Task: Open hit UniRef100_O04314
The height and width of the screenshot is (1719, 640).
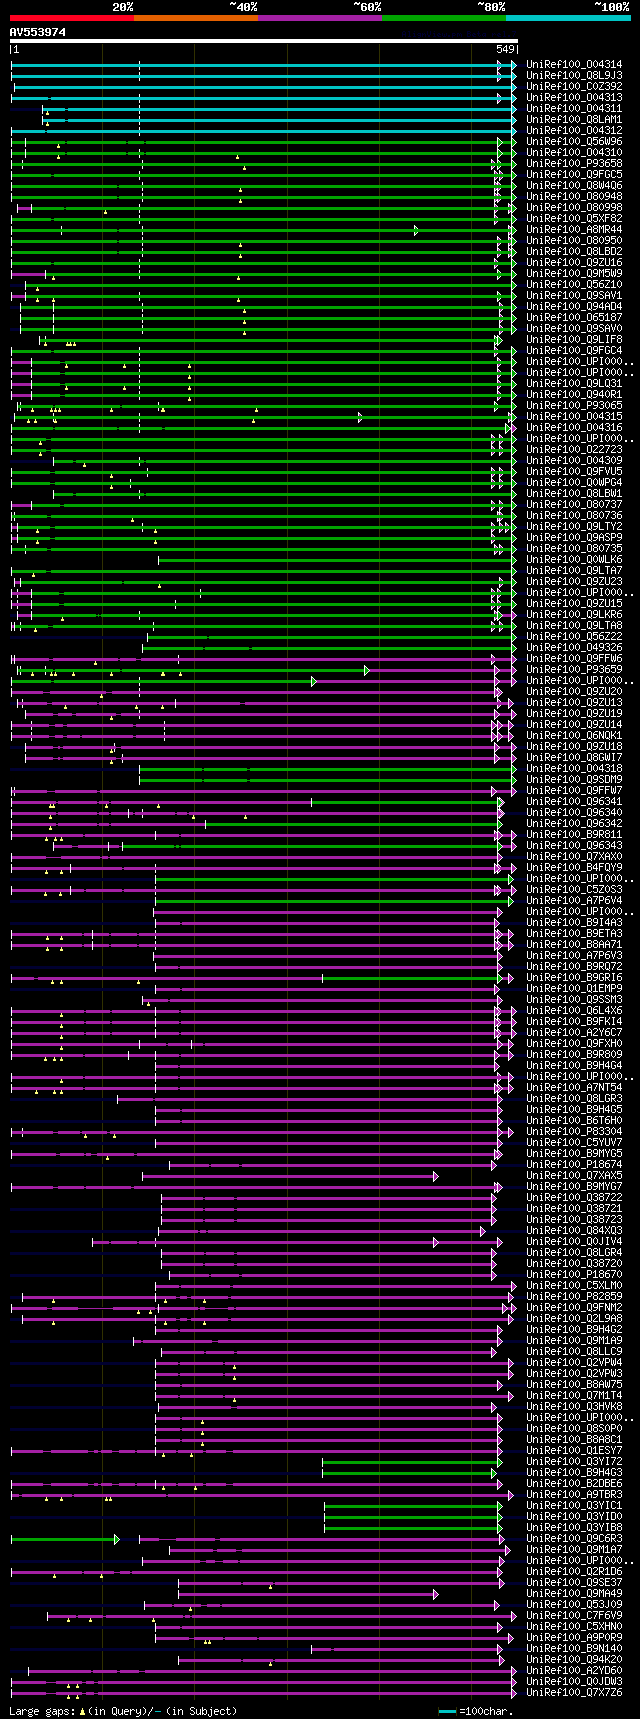Action: 574,64
